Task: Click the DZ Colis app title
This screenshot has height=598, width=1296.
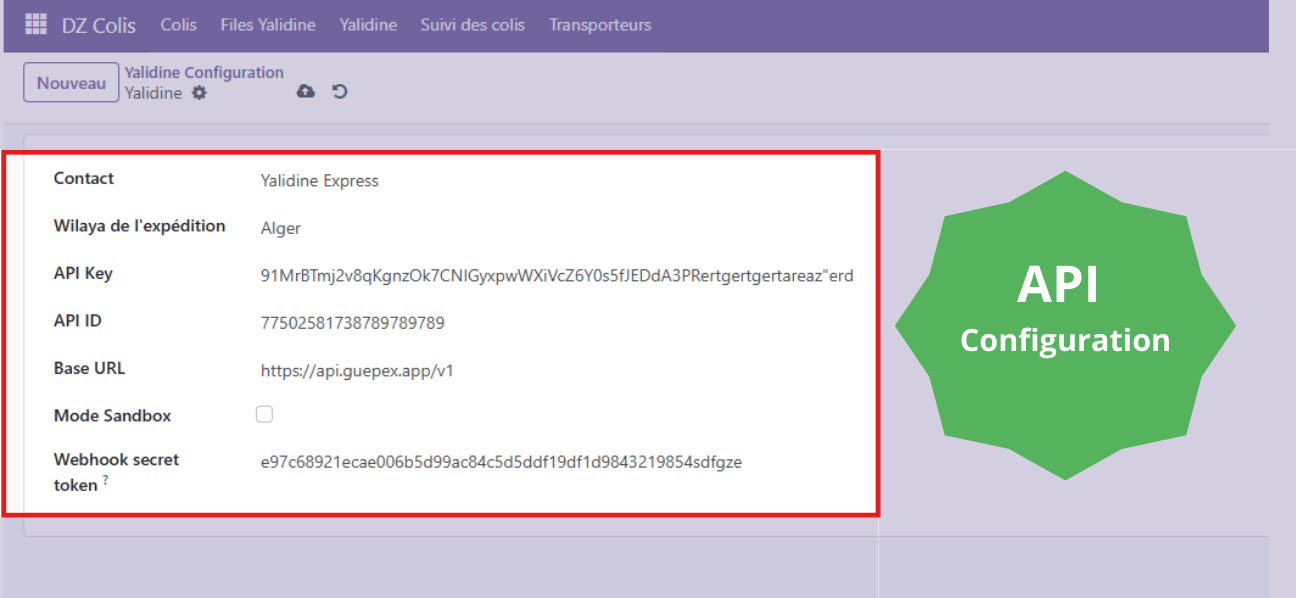Action: 99,25
